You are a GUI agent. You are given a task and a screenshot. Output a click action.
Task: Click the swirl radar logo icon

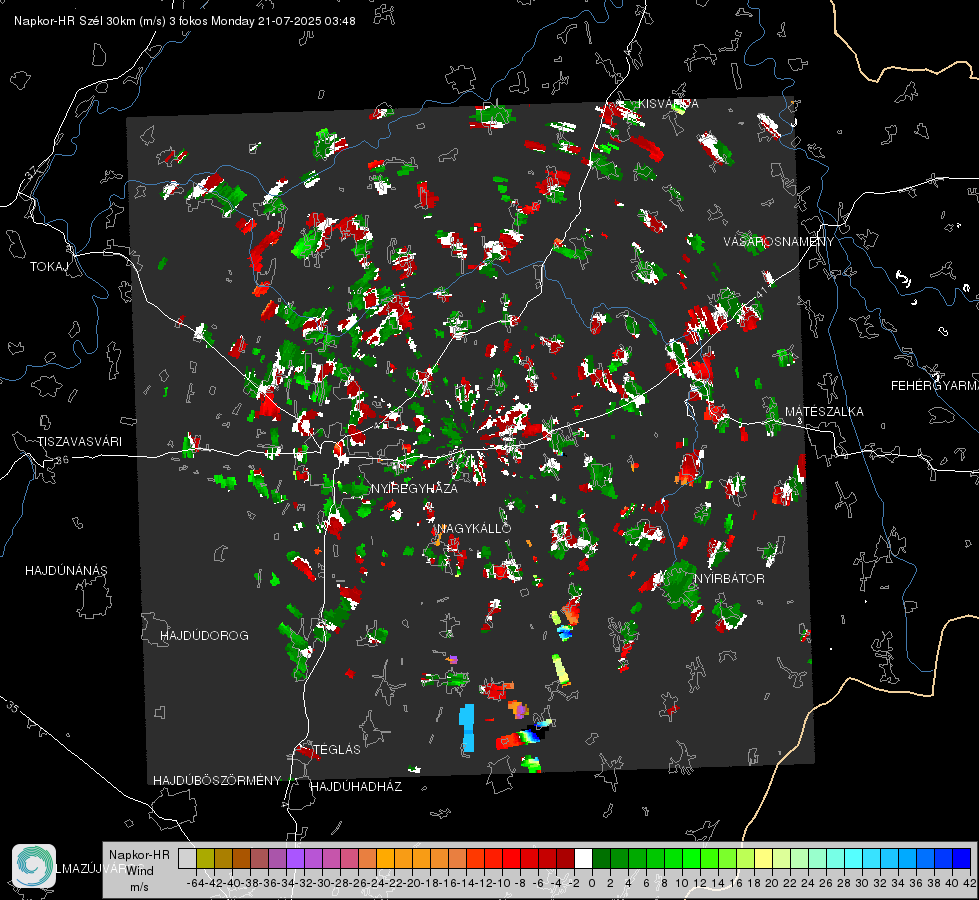point(34,866)
